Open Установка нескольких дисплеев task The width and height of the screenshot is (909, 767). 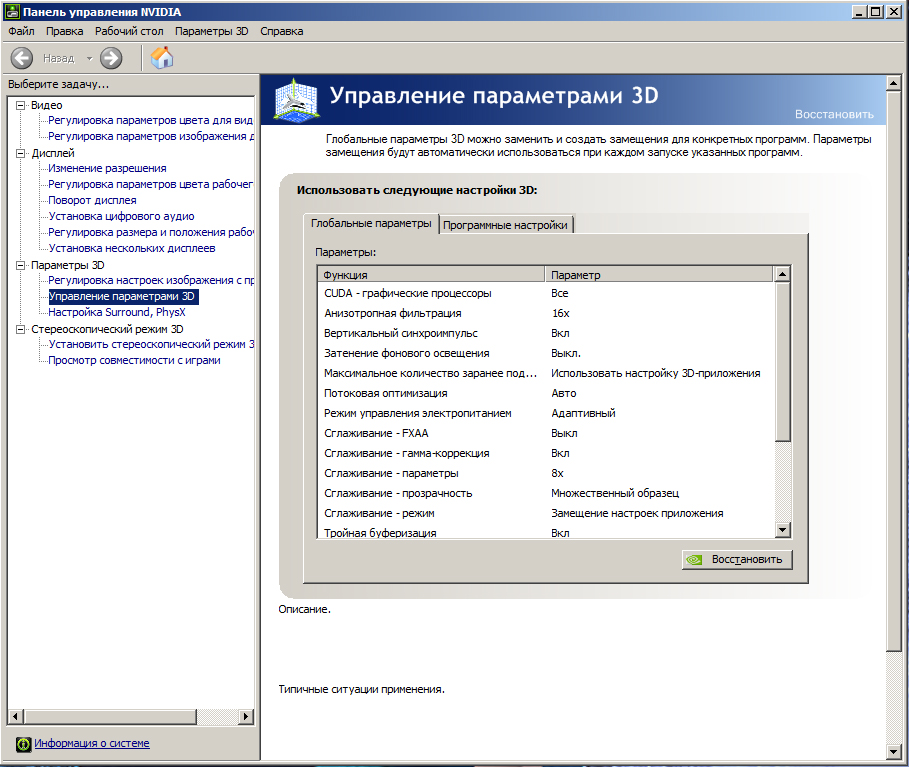pos(132,248)
